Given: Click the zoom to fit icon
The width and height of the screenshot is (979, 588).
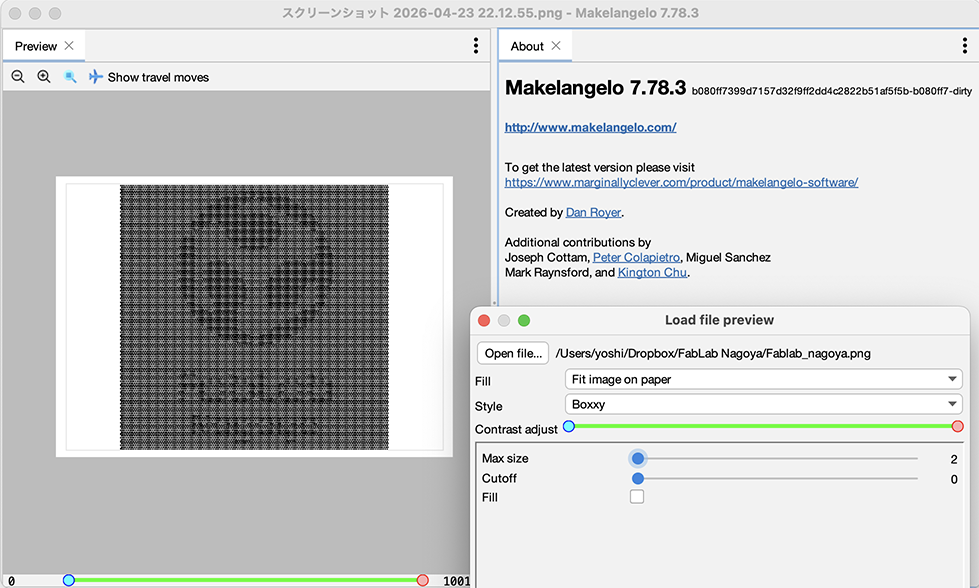Looking at the screenshot, I should tap(70, 77).
